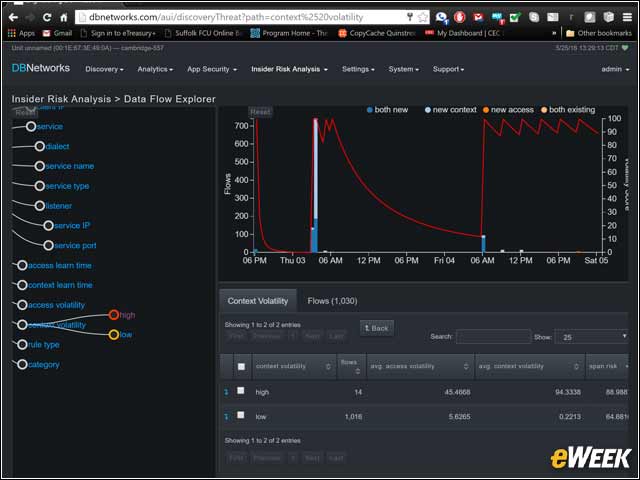The image size is (640, 480).
Task: Expand the service name node
Action: pyautogui.click(x=40, y=166)
